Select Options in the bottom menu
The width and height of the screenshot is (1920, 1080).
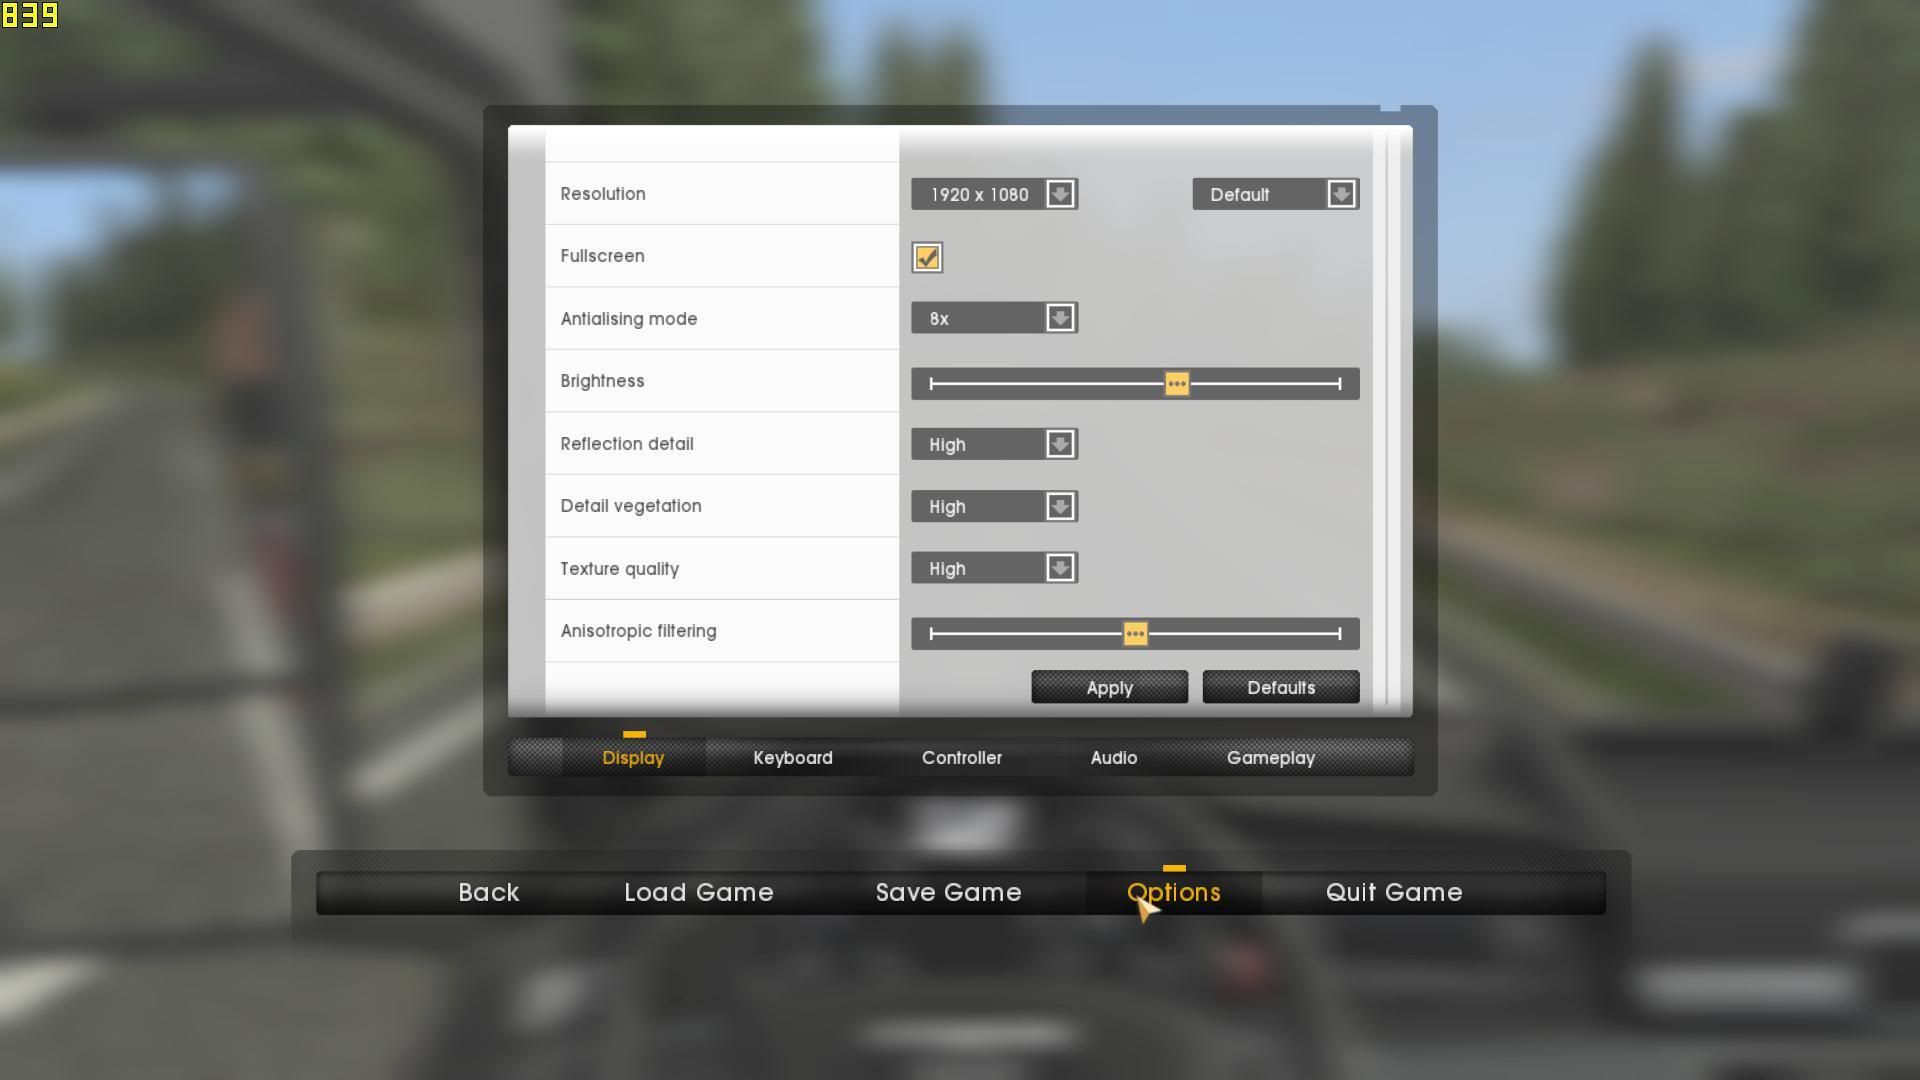pos(1174,892)
